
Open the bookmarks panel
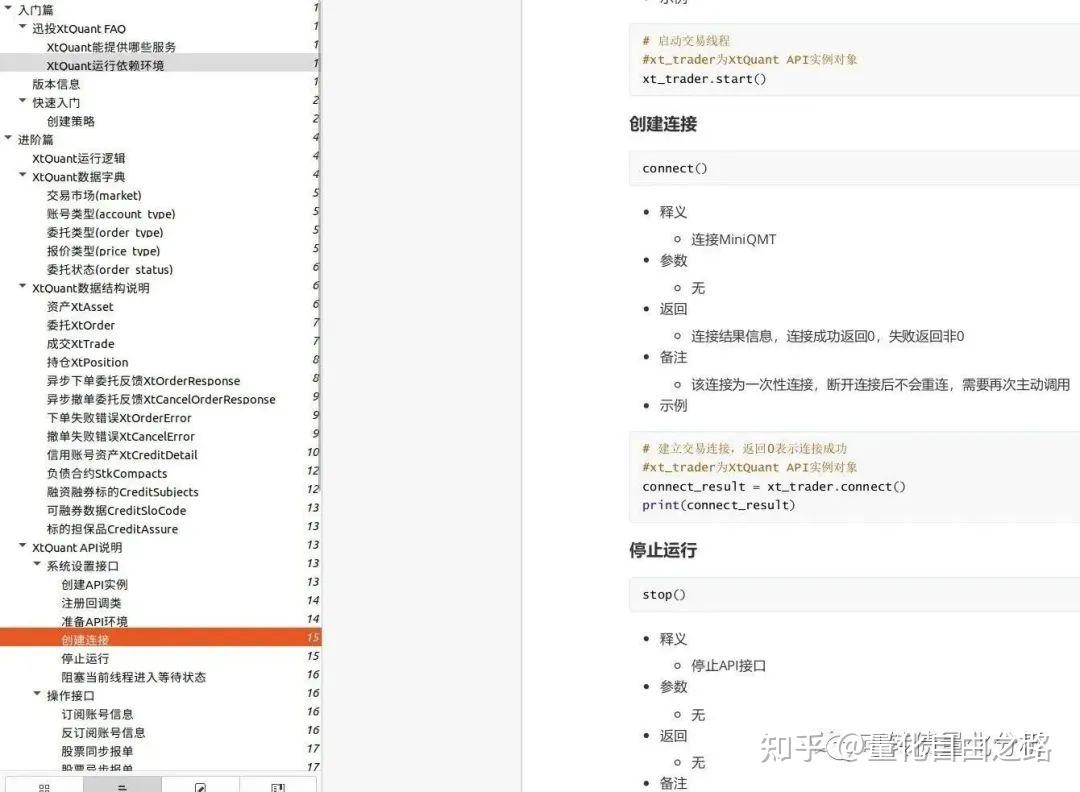(x=278, y=786)
